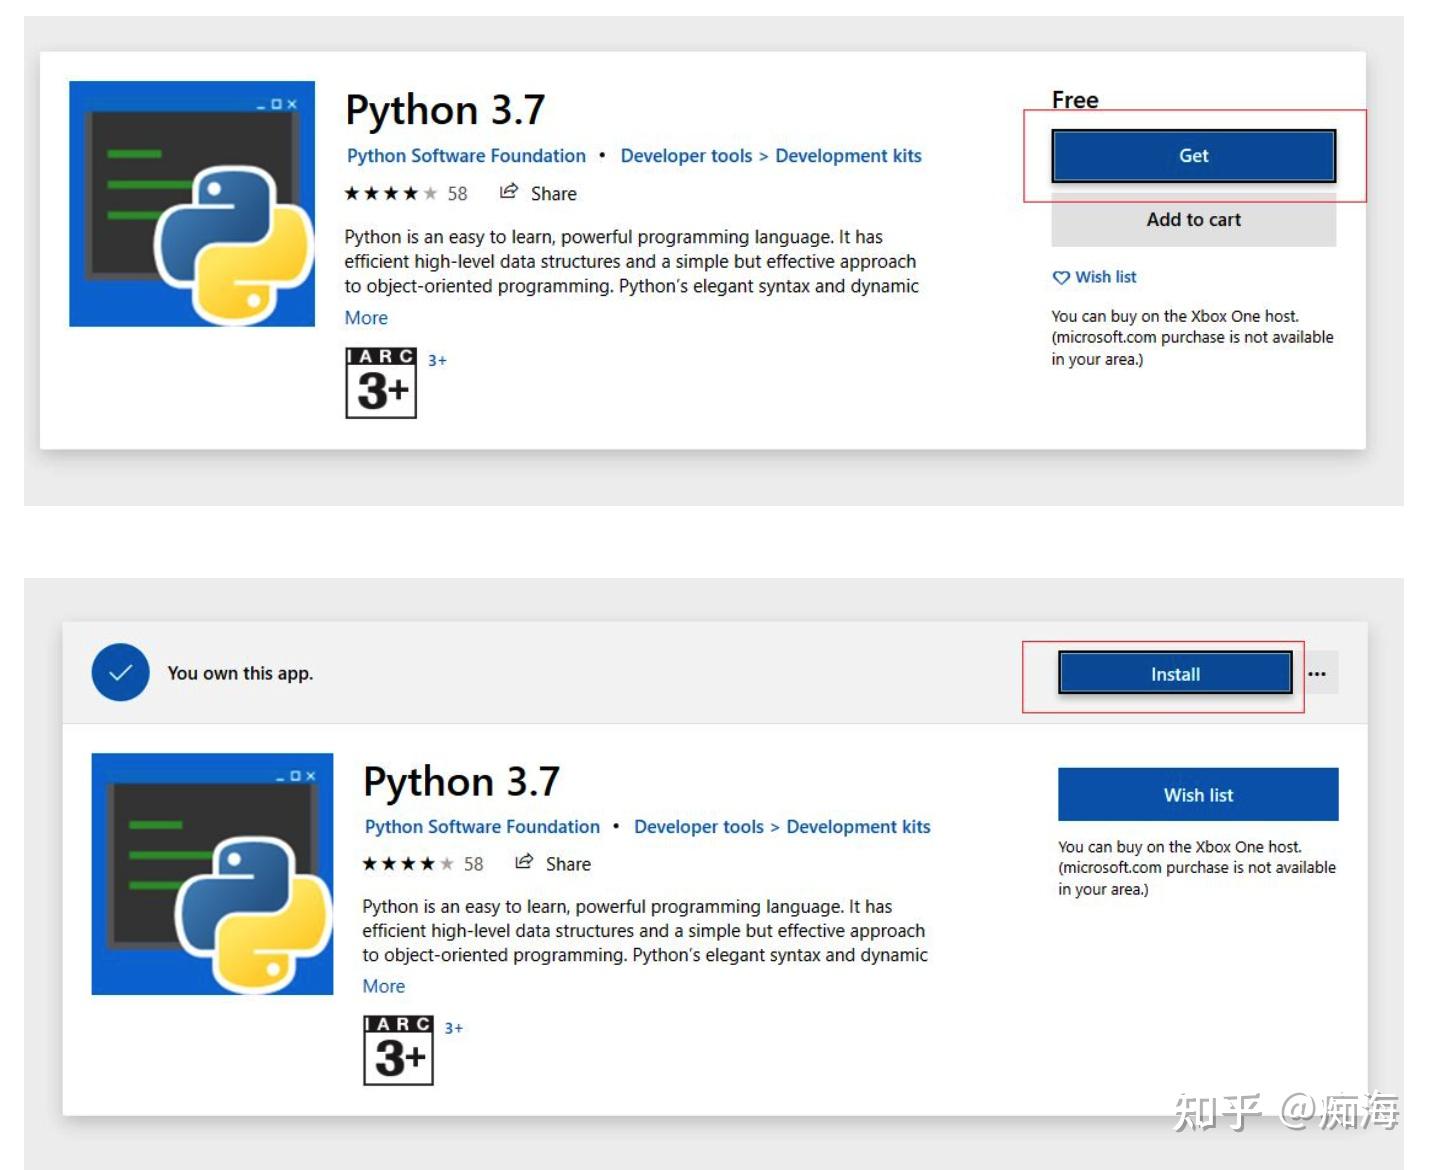
Task: Click the Install button
Action: click(x=1175, y=674)
